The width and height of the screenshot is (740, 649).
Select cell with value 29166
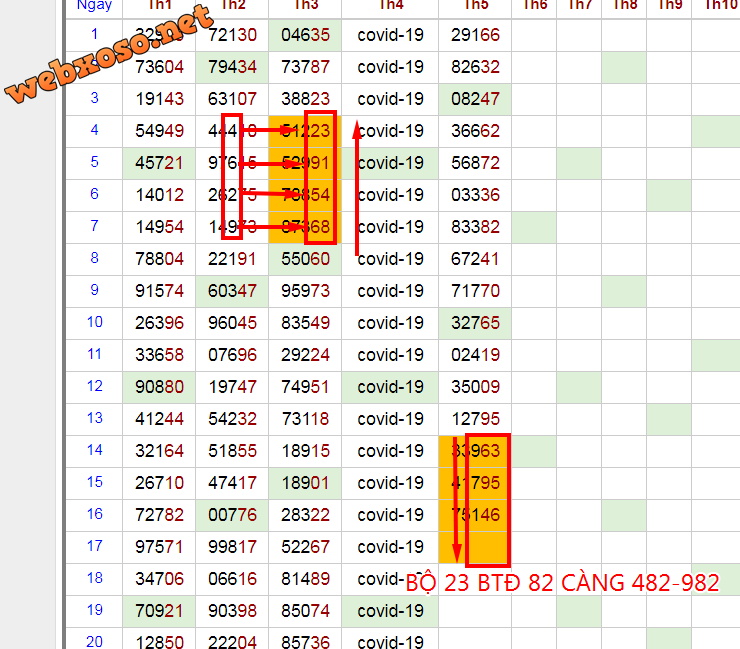coord(476,35)
